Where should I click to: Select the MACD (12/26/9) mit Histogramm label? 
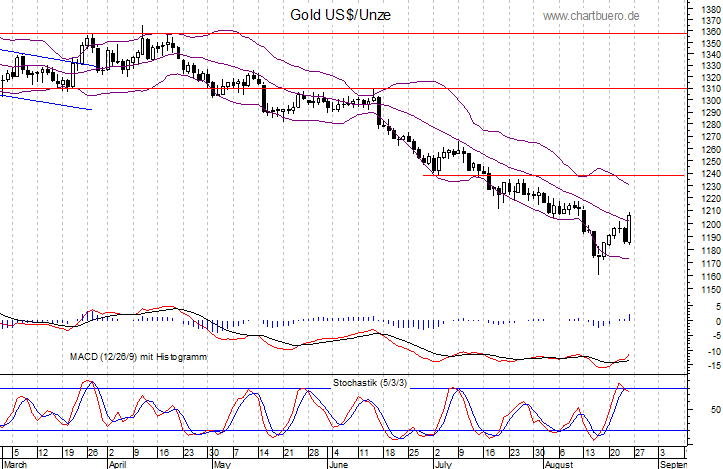click(139, 355)
